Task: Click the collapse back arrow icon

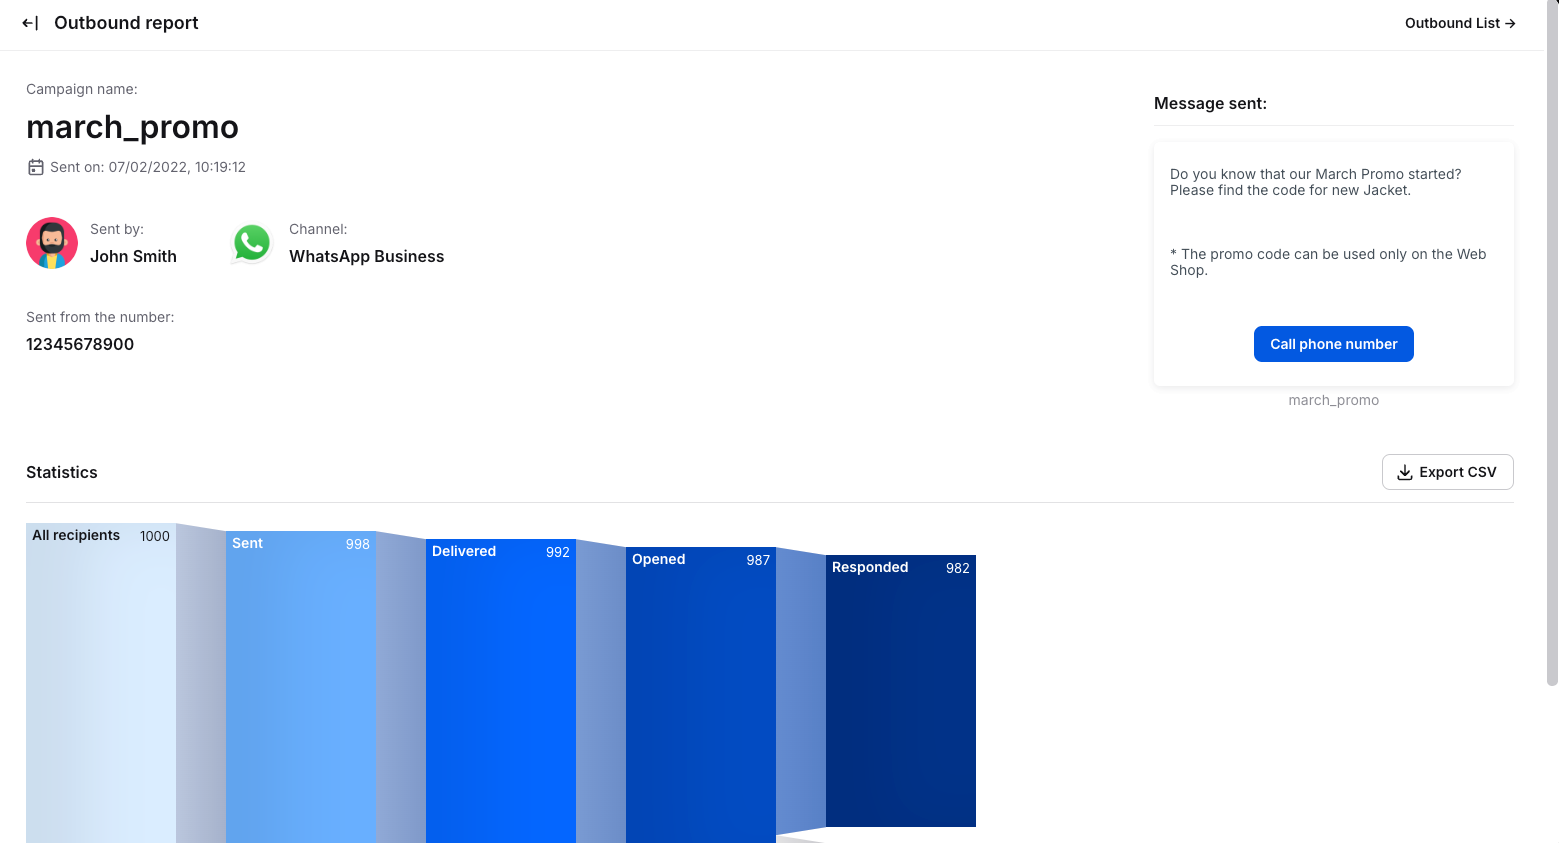Action: pyautogui.click(x=30, y=23)
